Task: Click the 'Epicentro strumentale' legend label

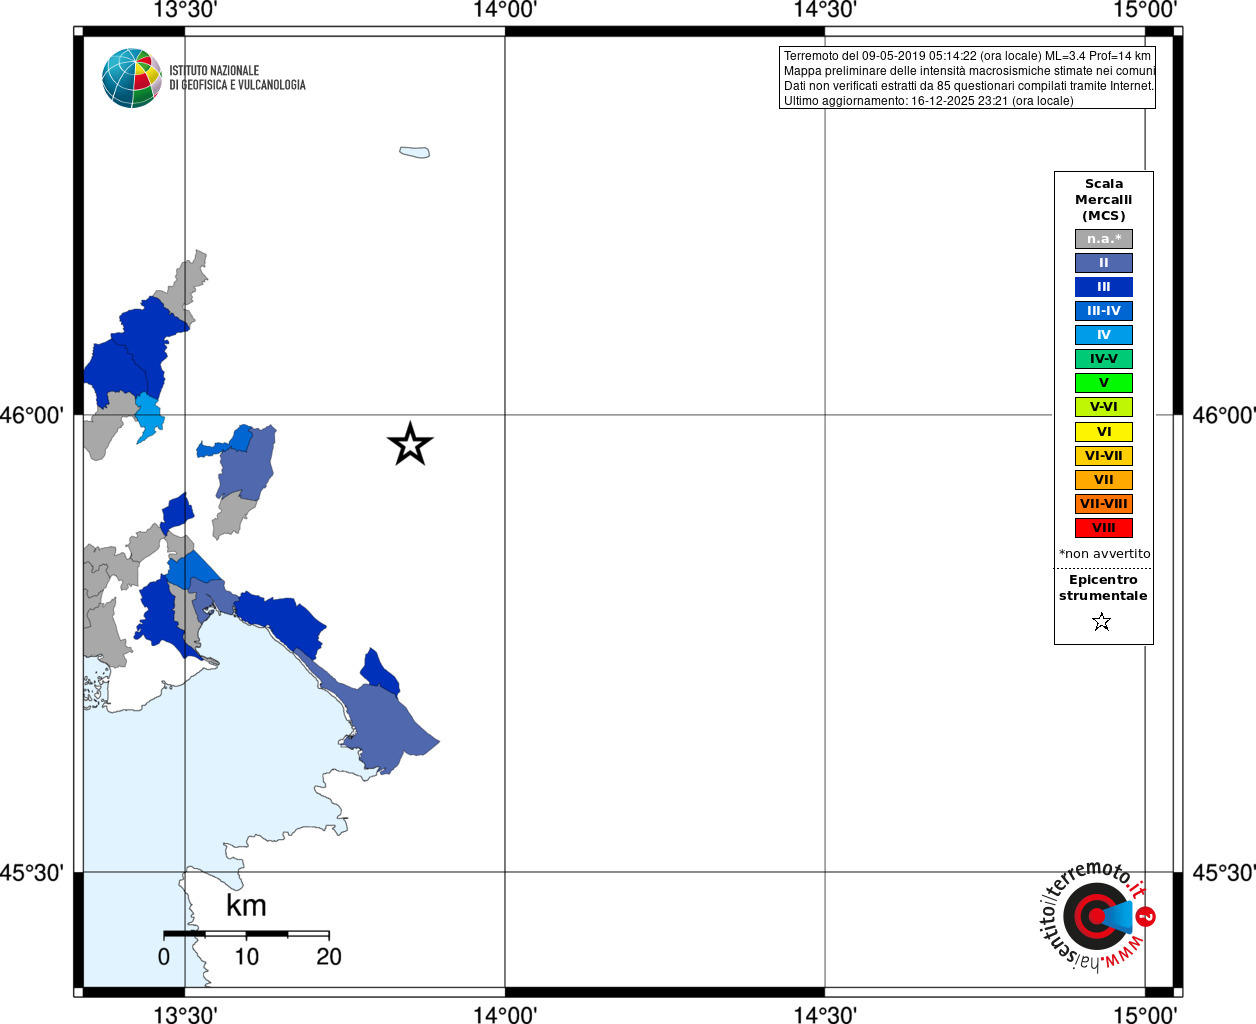Action: click(x=1103, y=588)
